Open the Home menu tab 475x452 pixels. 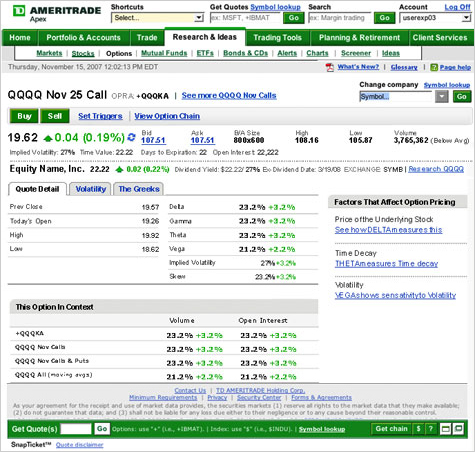click(20, 38)
